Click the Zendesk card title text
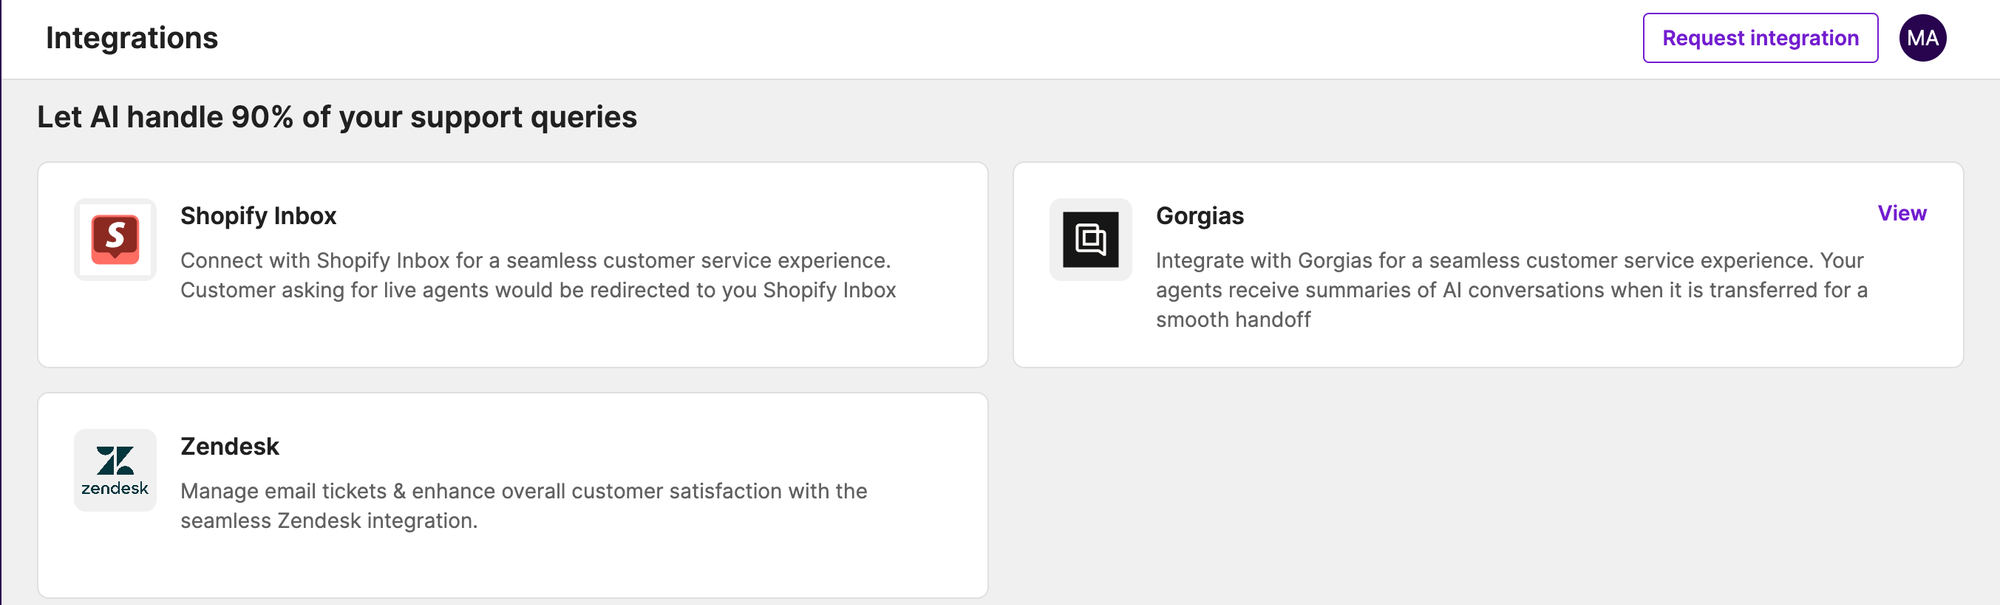Screen dimensions: 2000x605 tap(229, 447)
